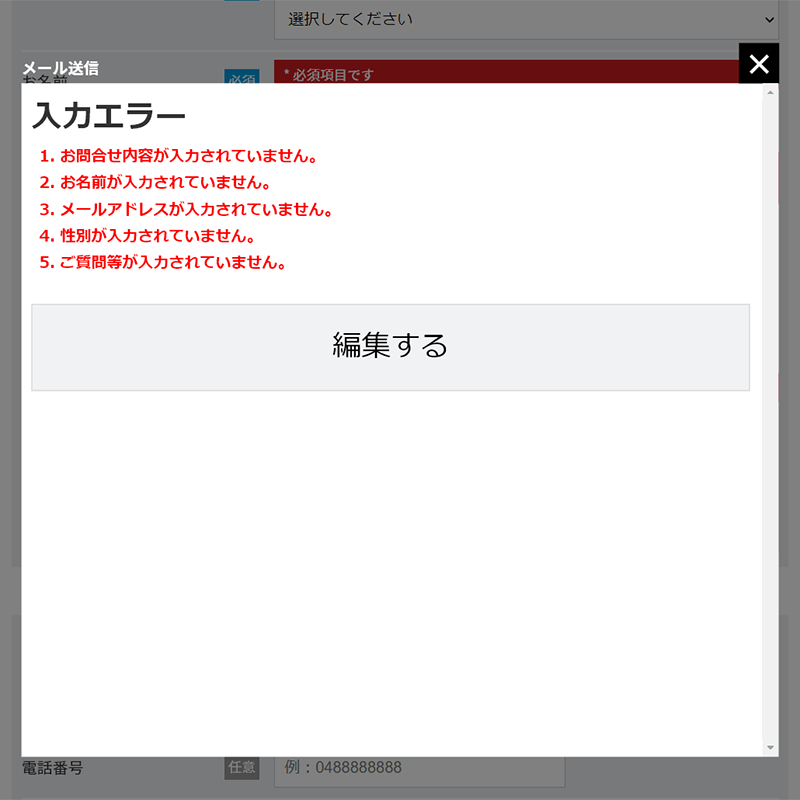Click the 必須 badge near お名前
Screen dimensions: 800x800
point(241,75)
